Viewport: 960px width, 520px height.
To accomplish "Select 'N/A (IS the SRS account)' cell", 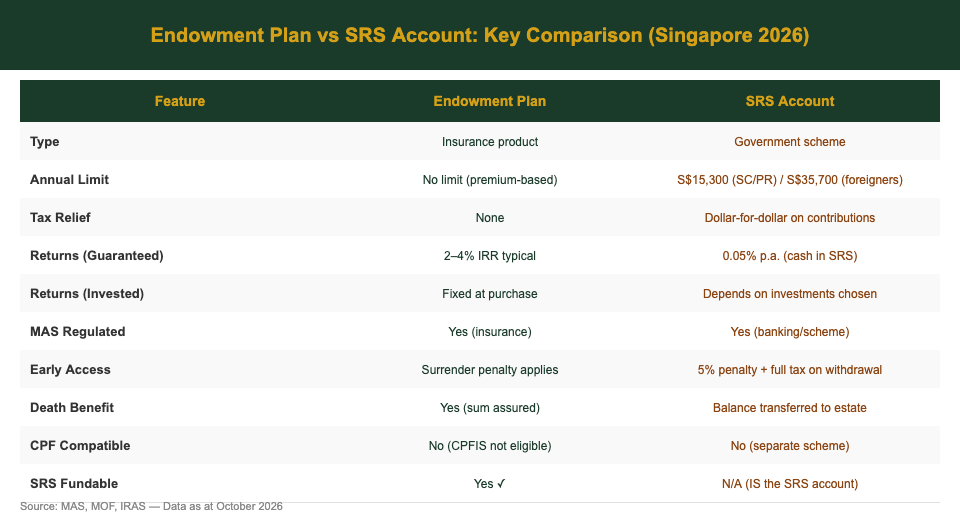I will point(790,483).
